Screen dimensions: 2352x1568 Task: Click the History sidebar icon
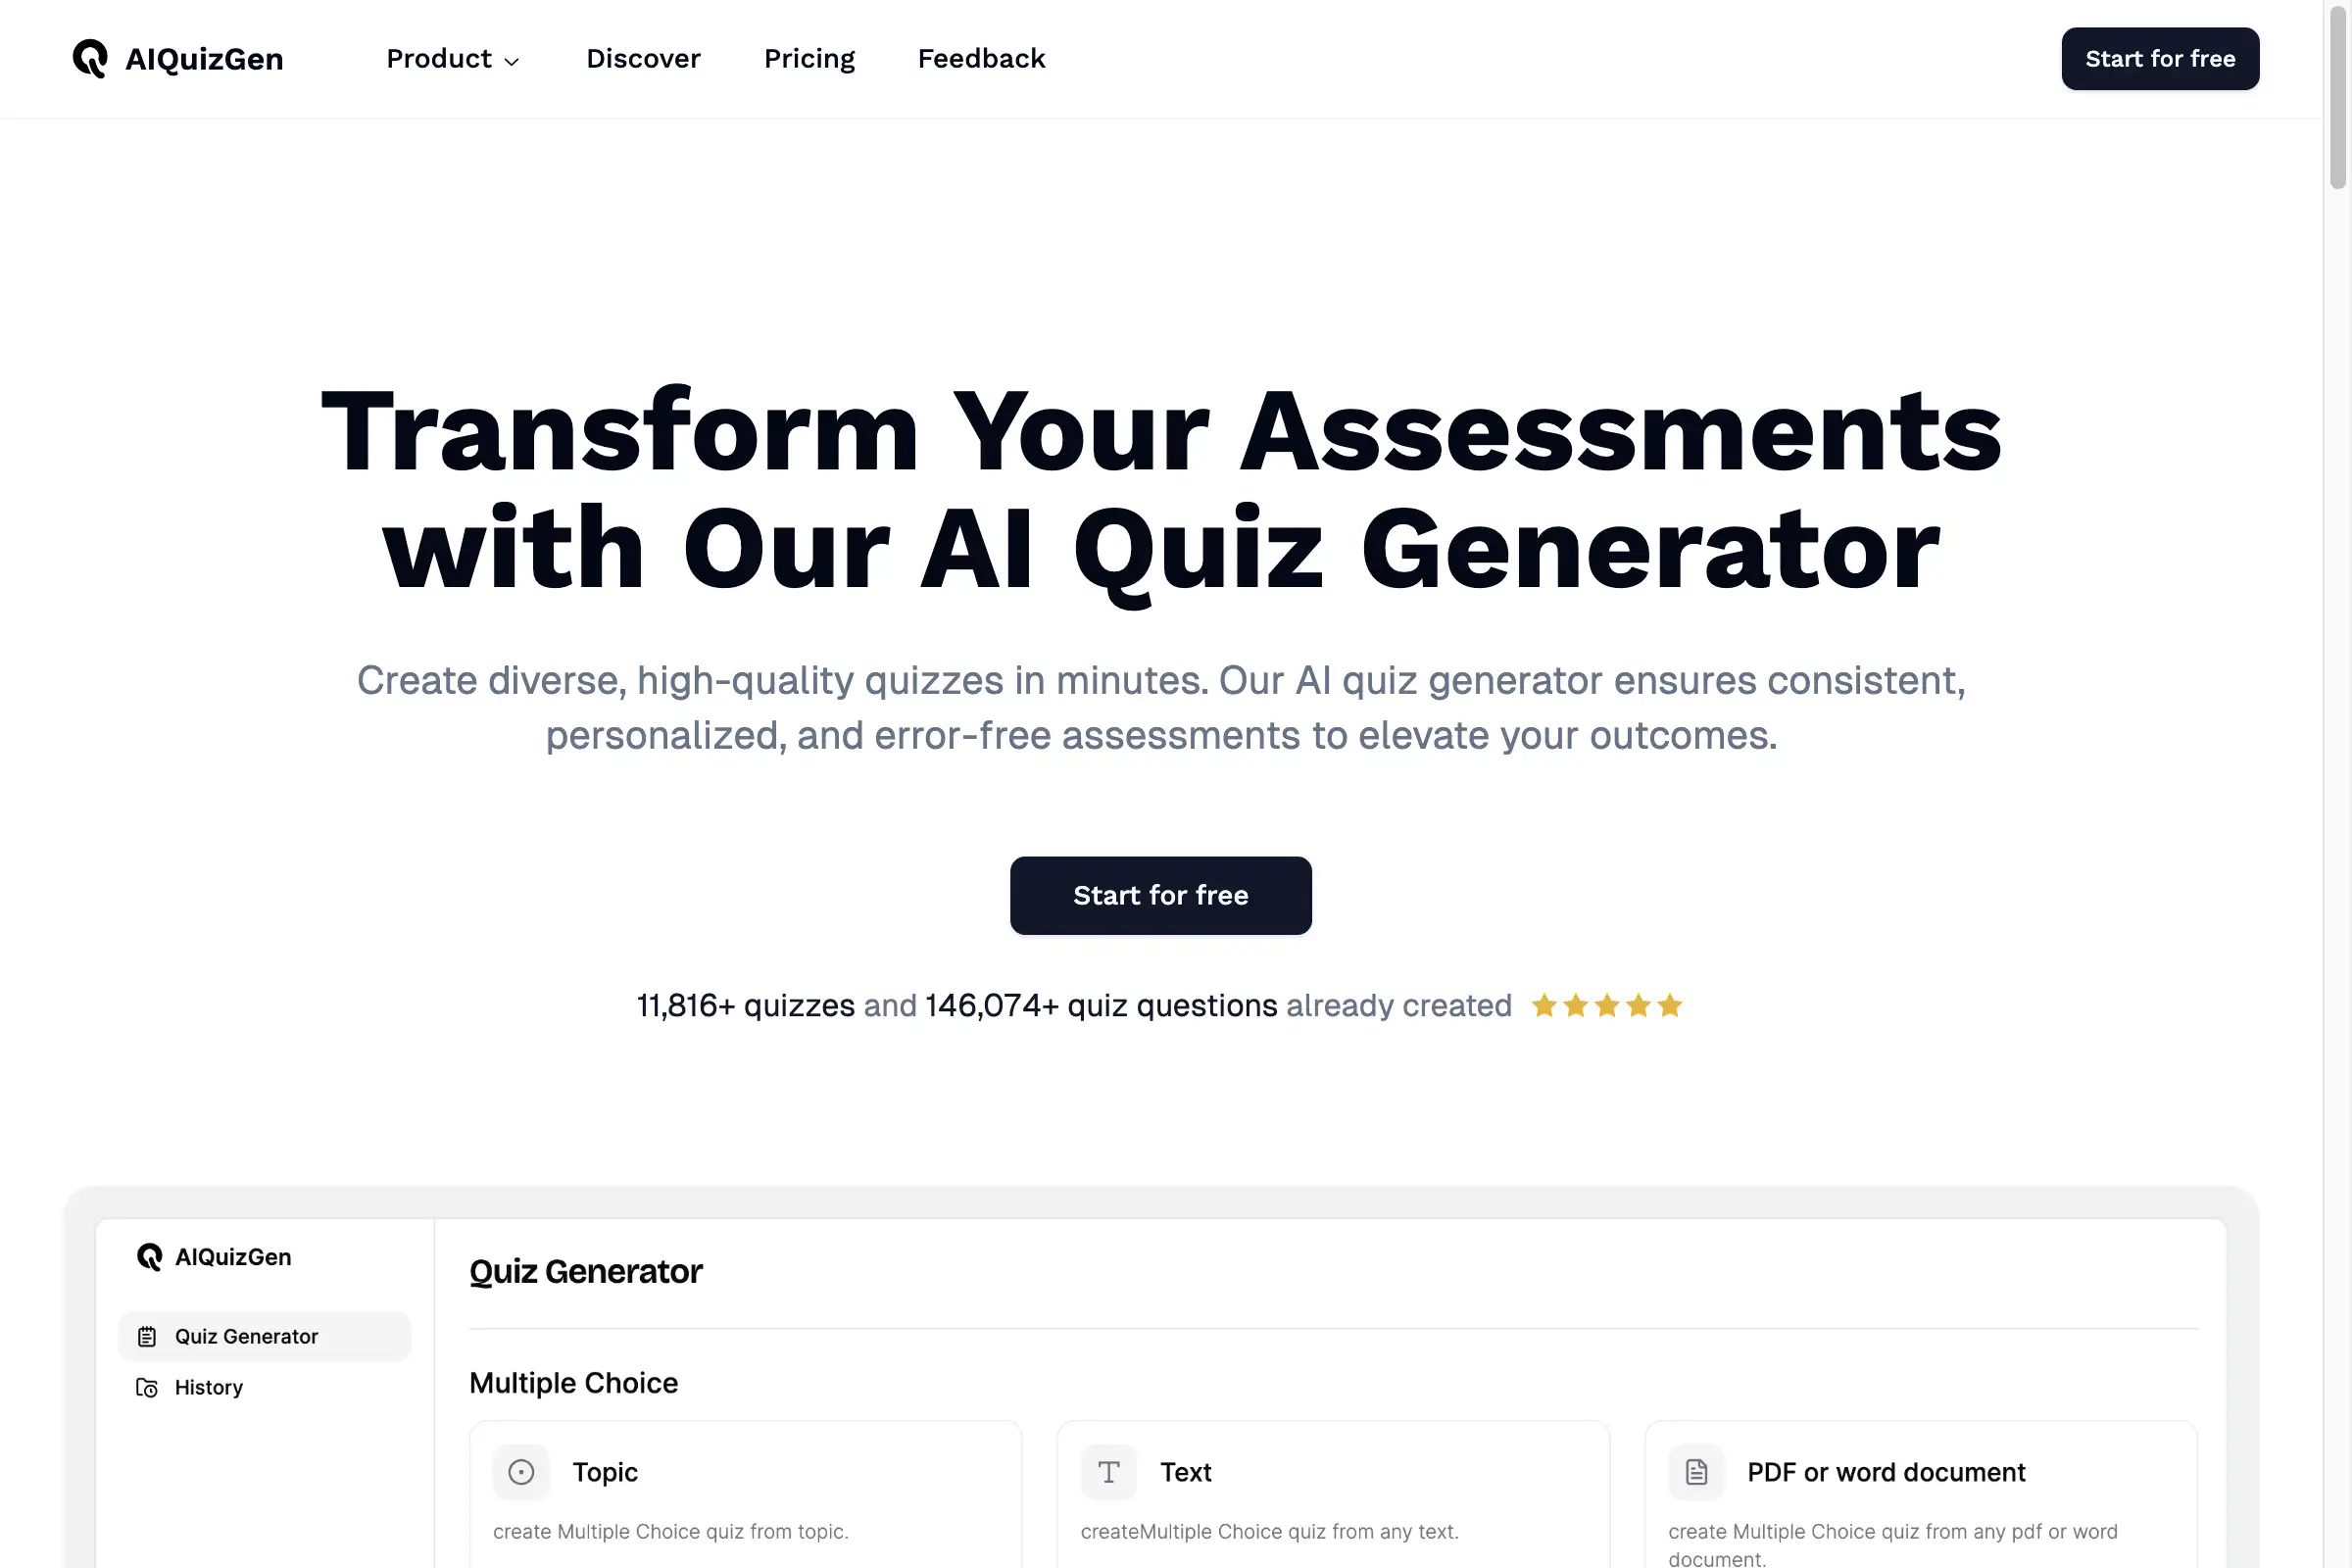[147, 1388]
